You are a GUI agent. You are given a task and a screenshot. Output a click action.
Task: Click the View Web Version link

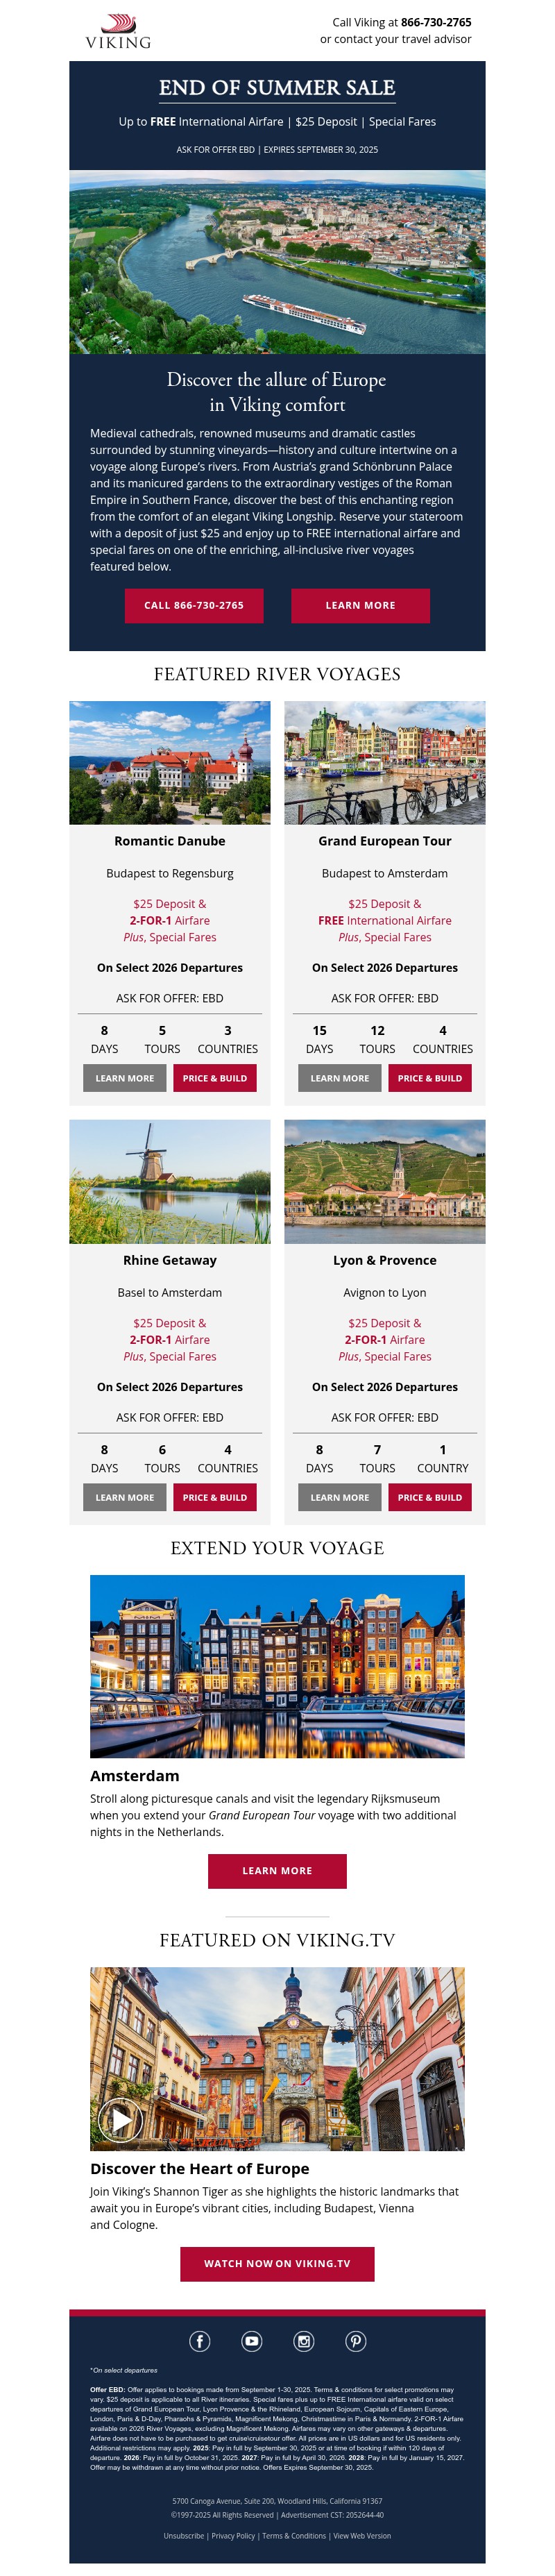pos(362,2535)
